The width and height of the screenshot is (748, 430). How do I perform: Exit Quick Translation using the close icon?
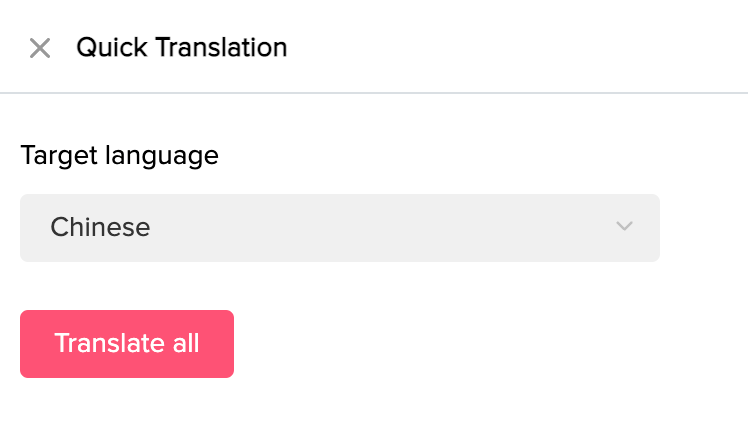[x=40, y=48]
